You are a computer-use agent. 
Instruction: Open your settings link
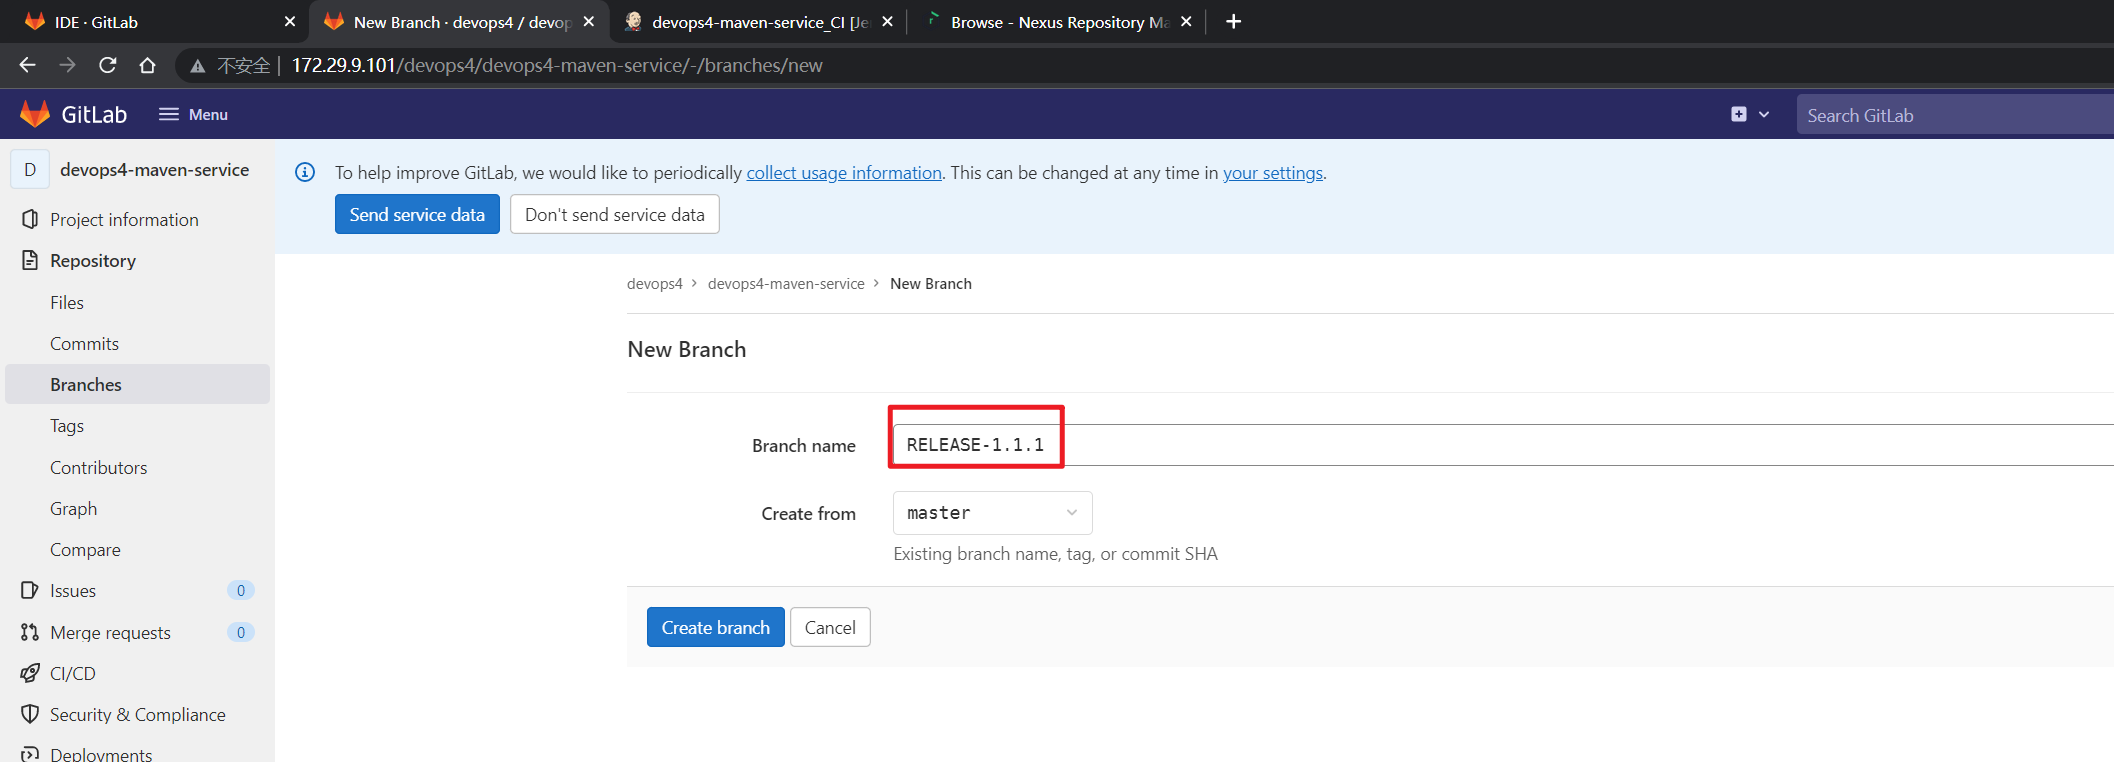point(1273,172)
